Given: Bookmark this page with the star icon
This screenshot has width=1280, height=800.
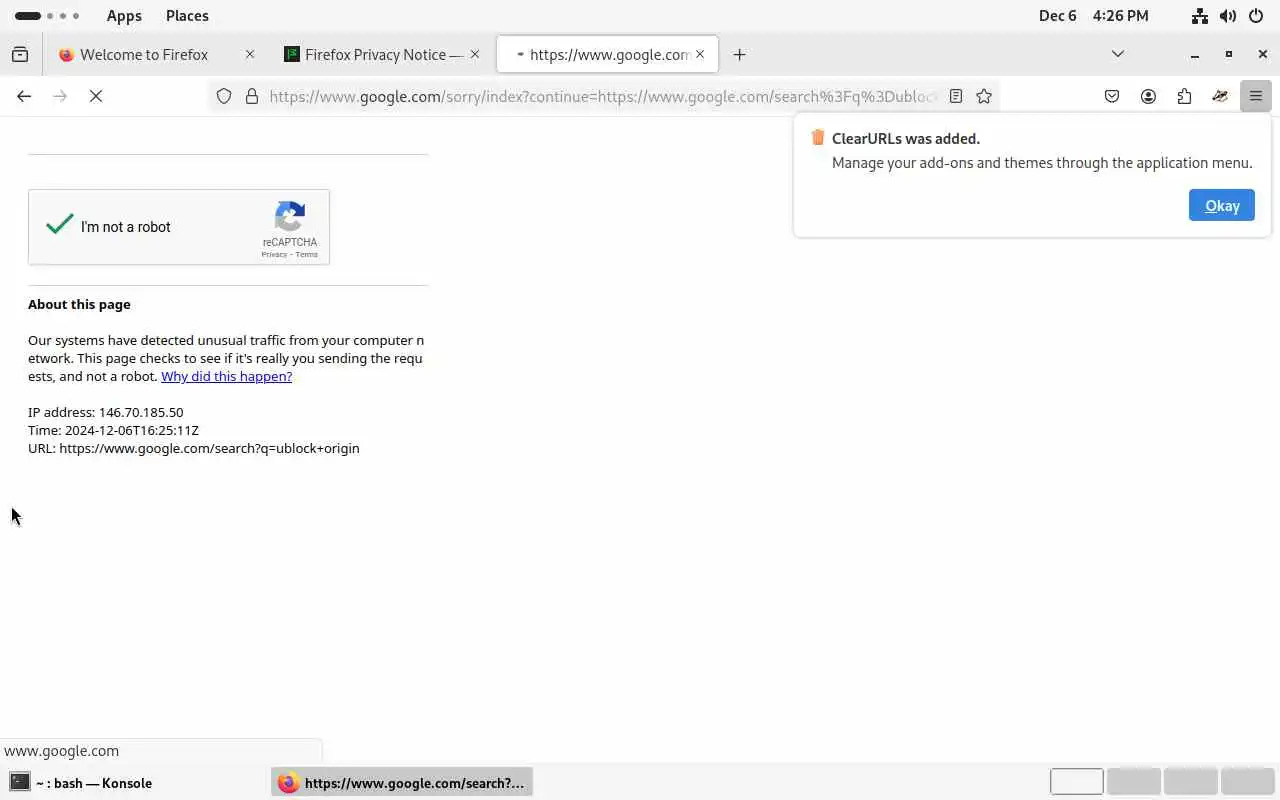Looking at the screenshot, I should (984, 96).
